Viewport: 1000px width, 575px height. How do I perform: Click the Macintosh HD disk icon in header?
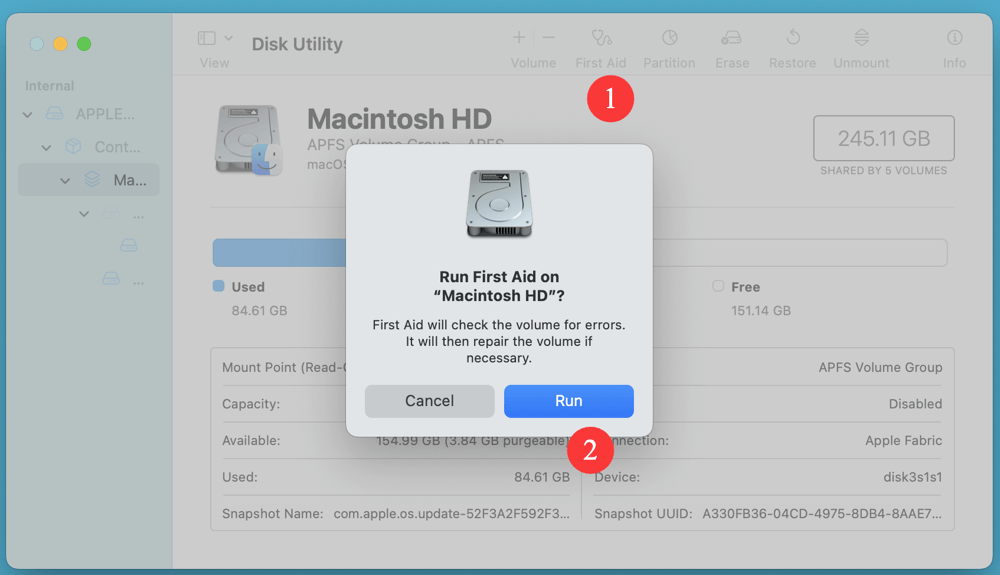(249, 140)
